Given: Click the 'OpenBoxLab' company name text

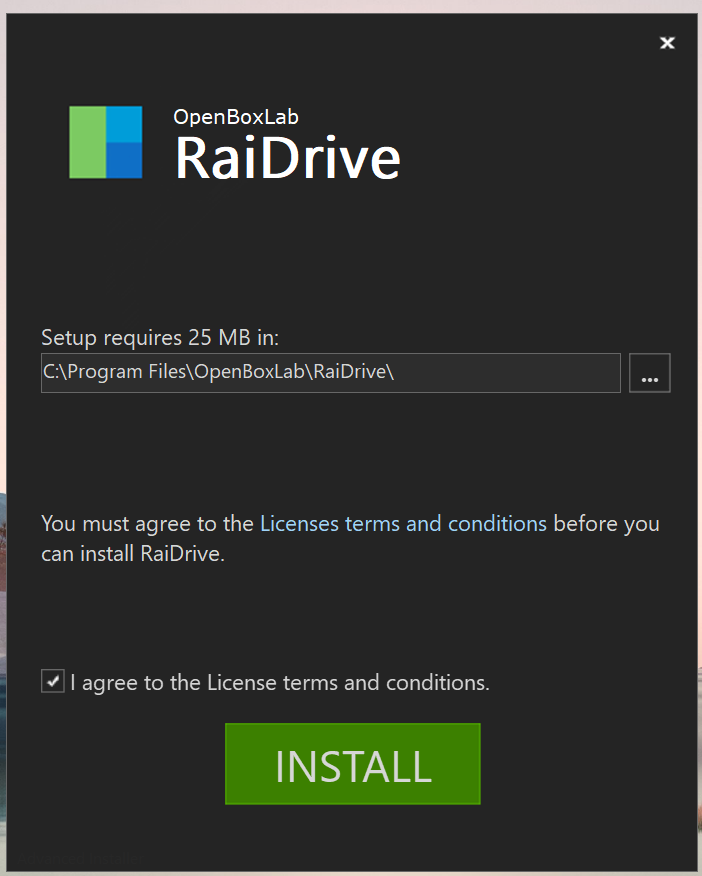Looking at the screenshot, I should [x=236, y=117].
